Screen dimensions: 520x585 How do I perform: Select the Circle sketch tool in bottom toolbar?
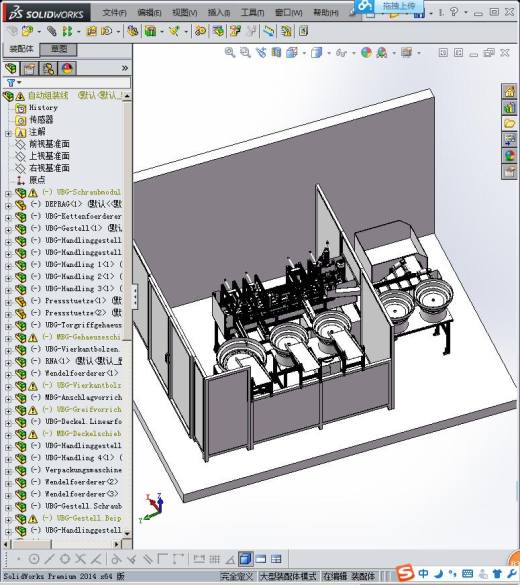coord(34,559)
